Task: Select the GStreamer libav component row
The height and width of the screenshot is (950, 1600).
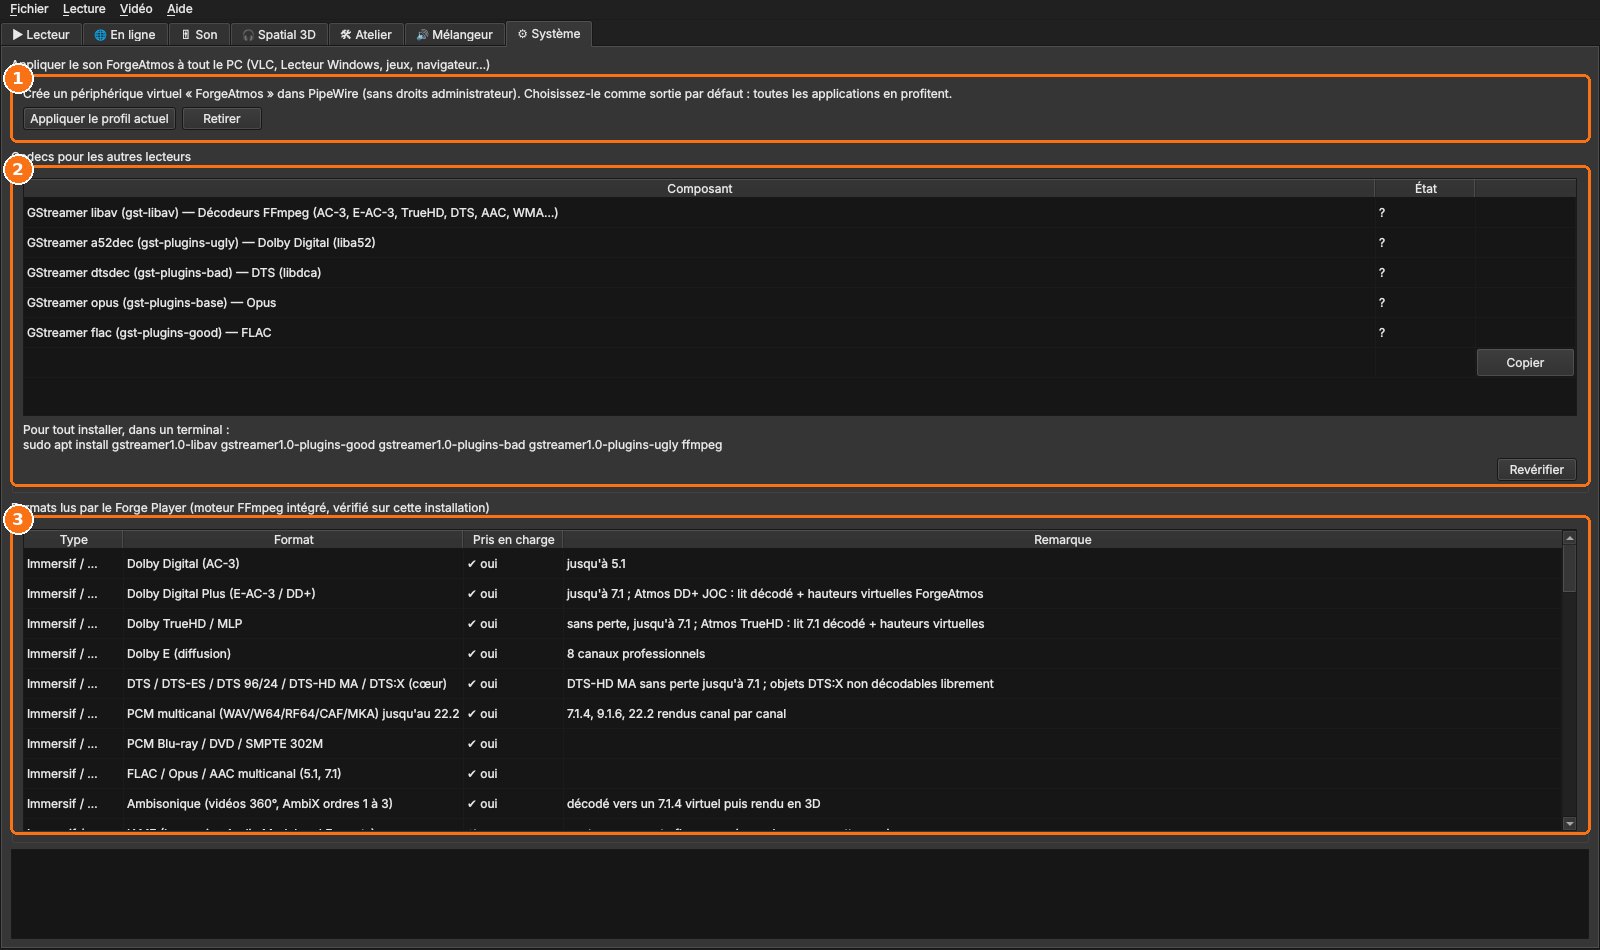Action: pos(699,213)
